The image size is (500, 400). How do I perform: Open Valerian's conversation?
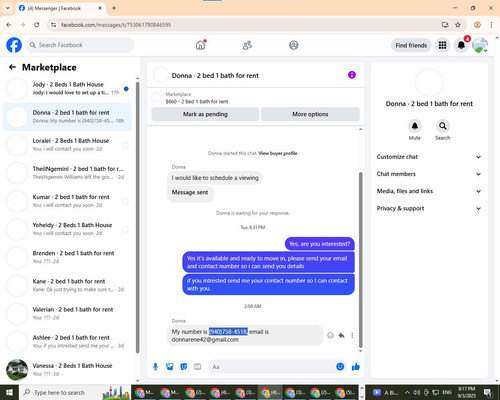(68, 313)
